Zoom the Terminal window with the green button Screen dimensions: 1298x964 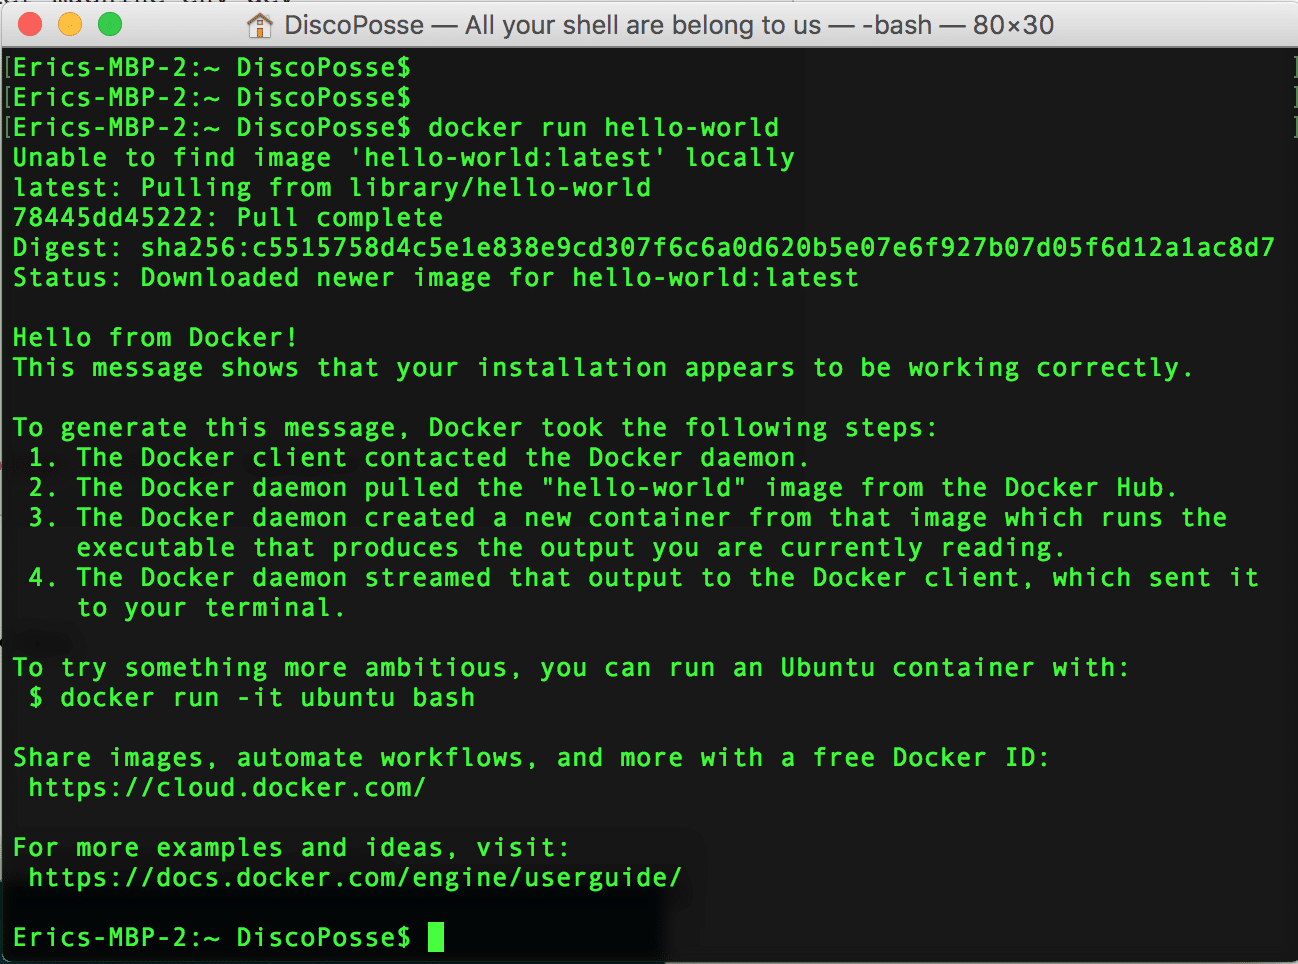[x=110, y=24]
